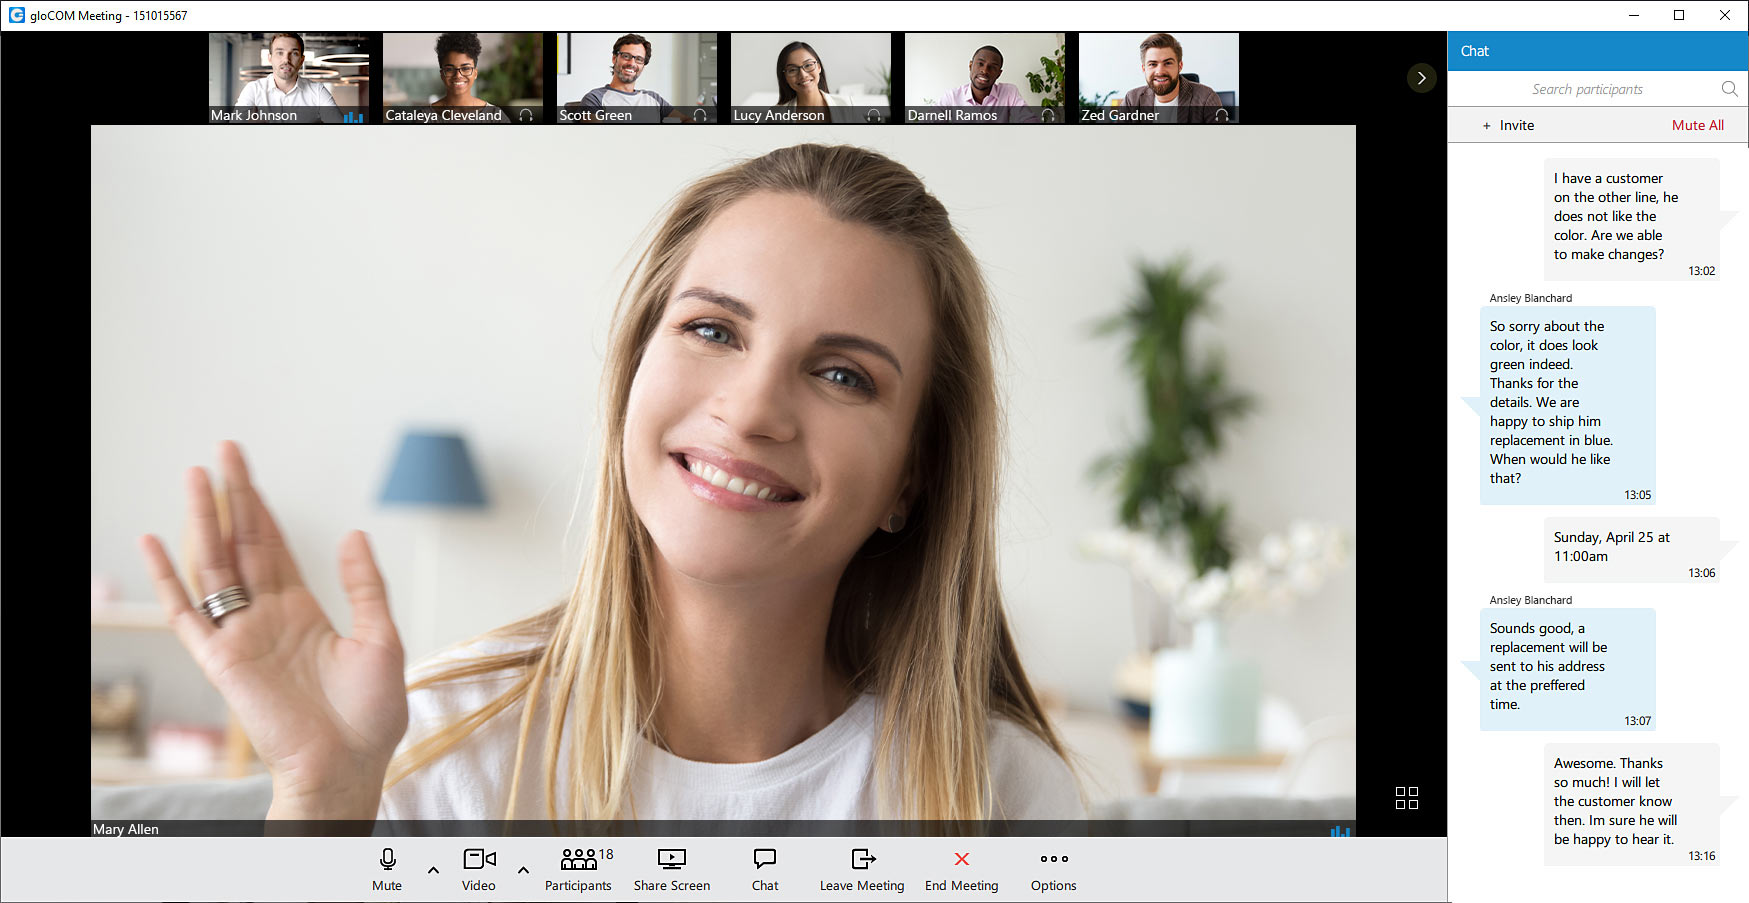
Task: End Meeting with red X
Action: tap(961, 859)
